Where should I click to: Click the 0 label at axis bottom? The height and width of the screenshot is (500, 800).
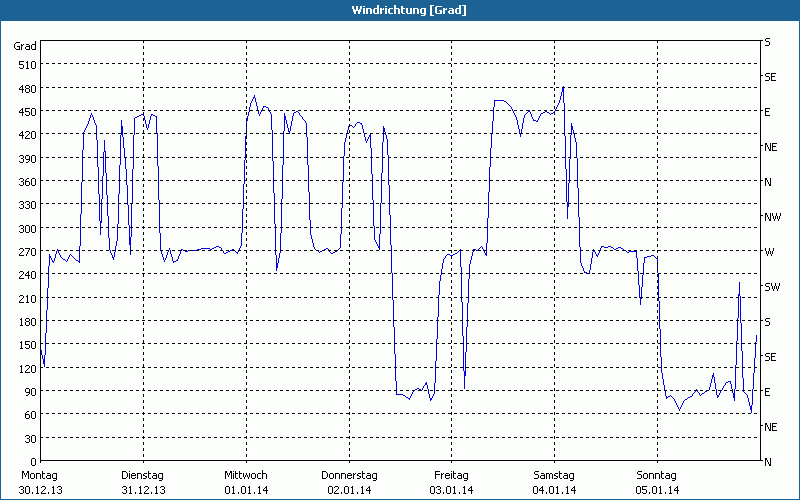click(x=32, y=462)
